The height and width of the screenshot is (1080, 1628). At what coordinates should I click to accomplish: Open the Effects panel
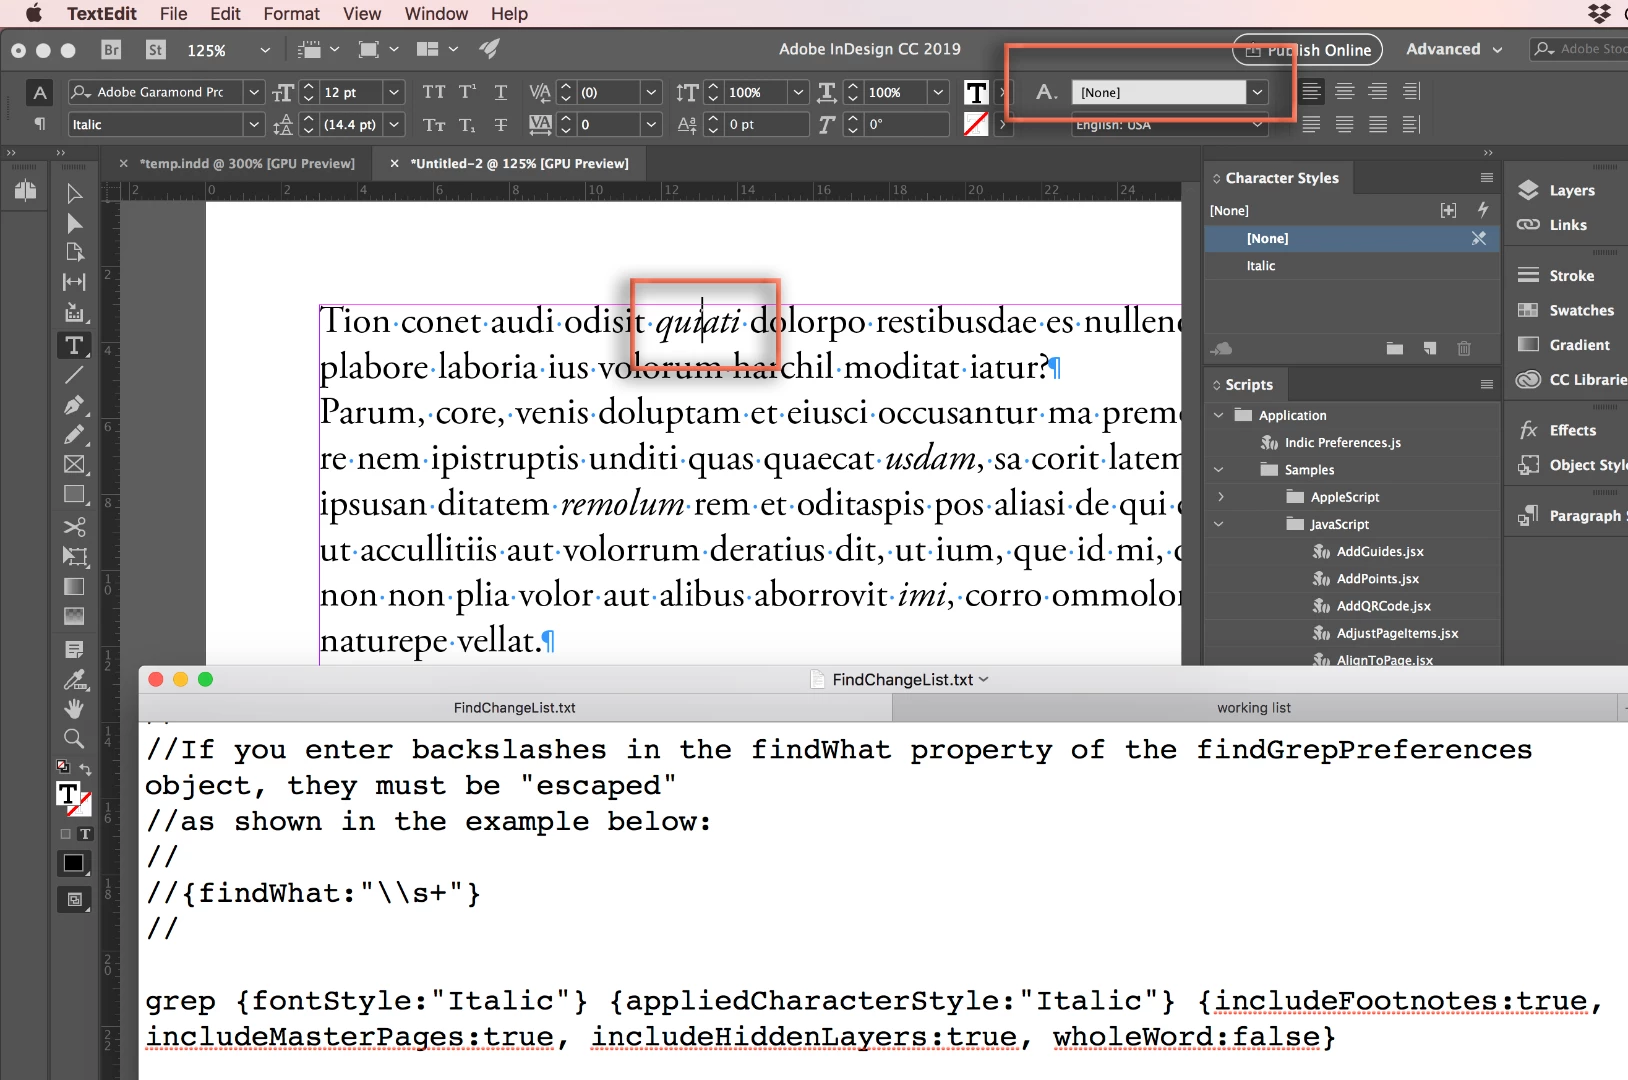click(1557, 430)
